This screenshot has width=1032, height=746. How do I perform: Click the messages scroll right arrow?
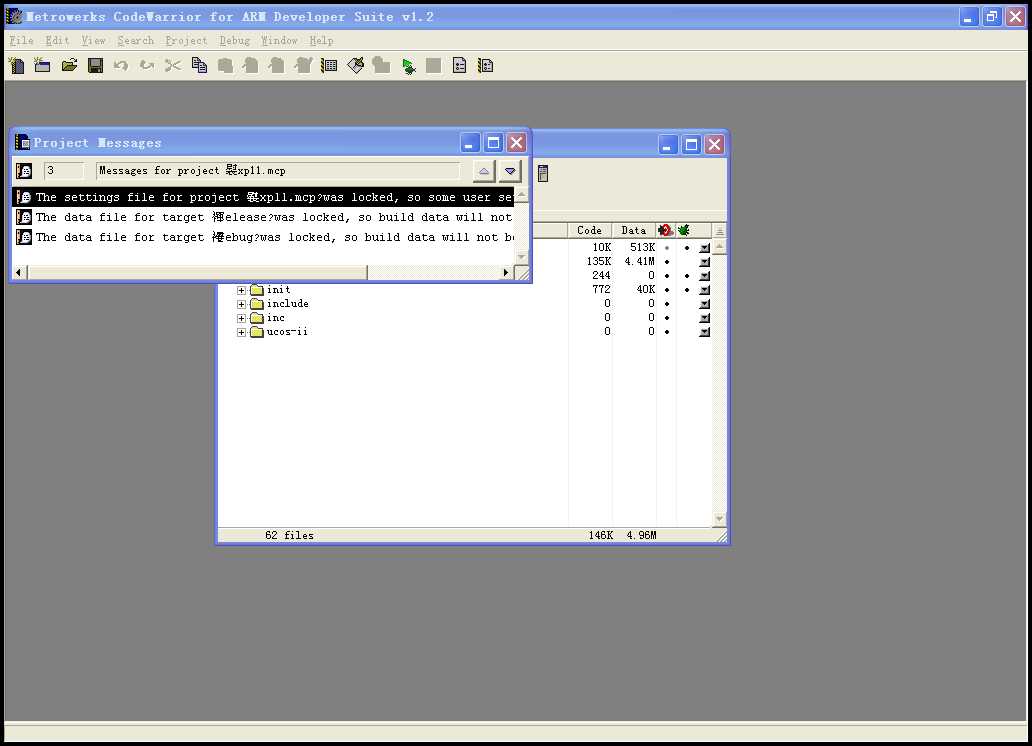coord(506,273)
